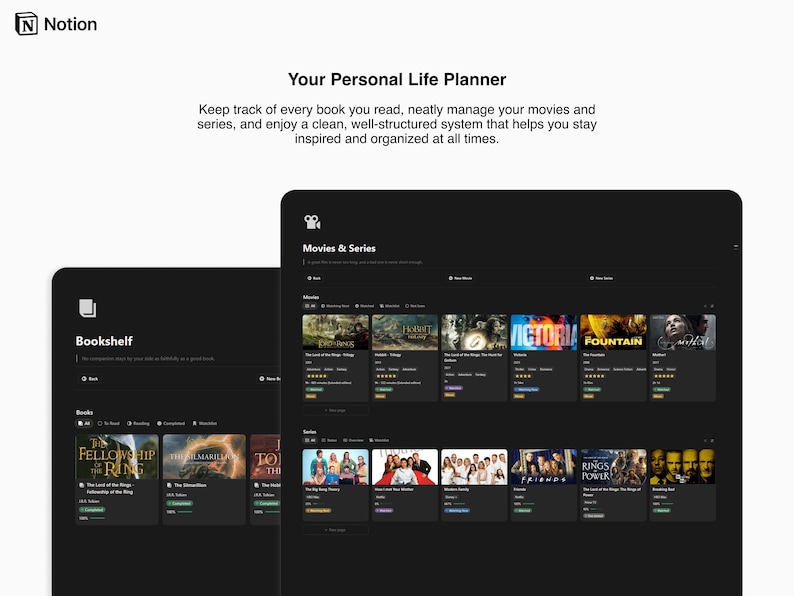Open The Big Bang Theory series thumbnail
The width and height of the screenshot is (794, 596).
pos(335,466)
